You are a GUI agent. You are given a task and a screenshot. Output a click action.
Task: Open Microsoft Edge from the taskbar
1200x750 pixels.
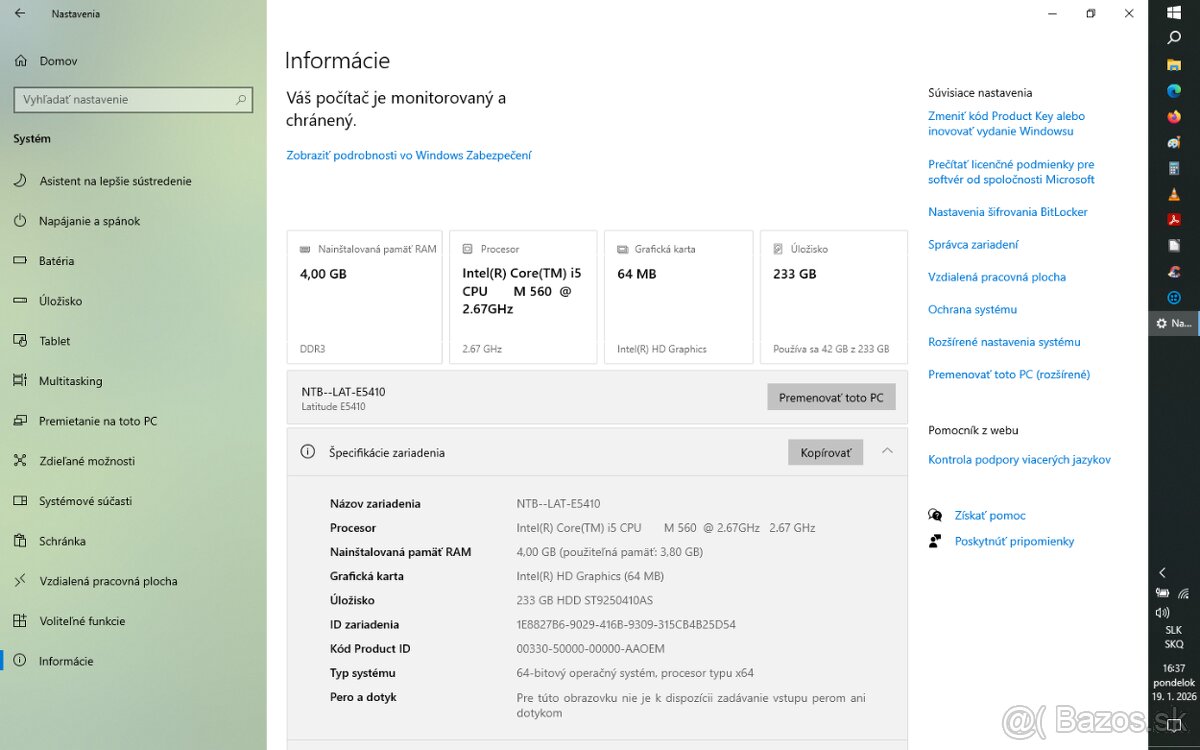click(x=1174, y=91)
